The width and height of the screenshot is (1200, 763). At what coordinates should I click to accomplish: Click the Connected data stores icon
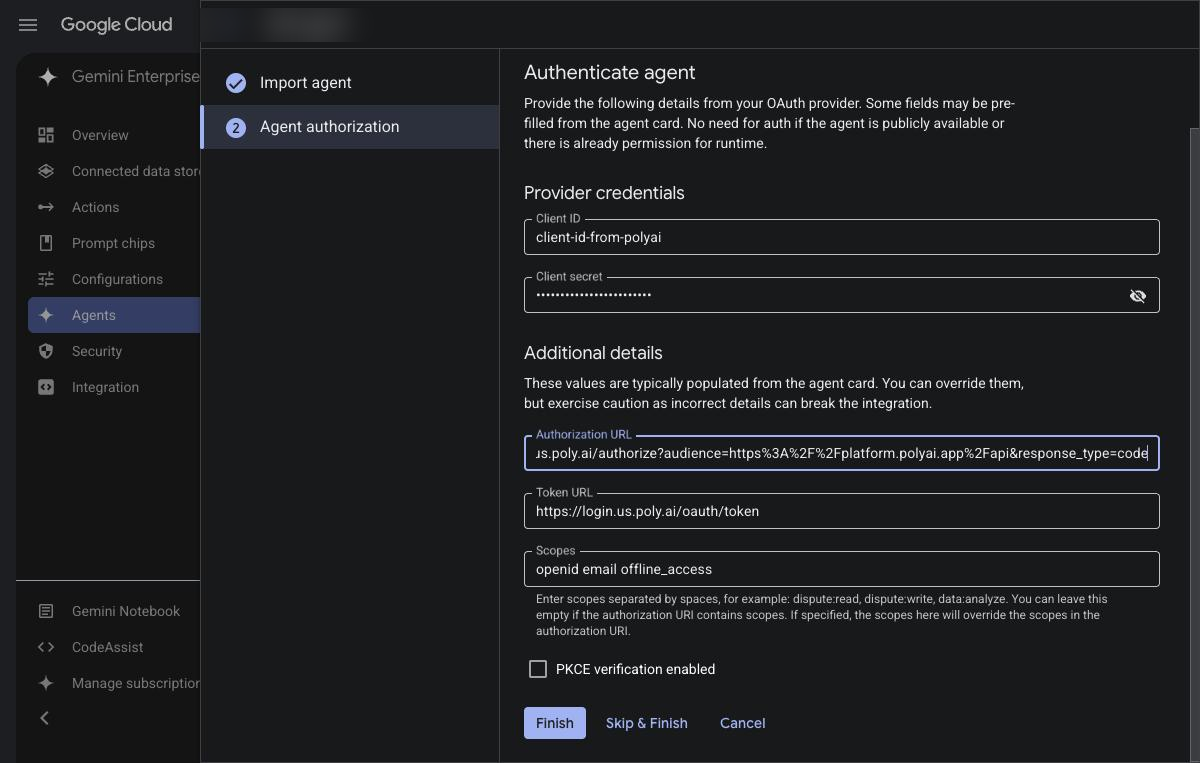tap(46, 171)
